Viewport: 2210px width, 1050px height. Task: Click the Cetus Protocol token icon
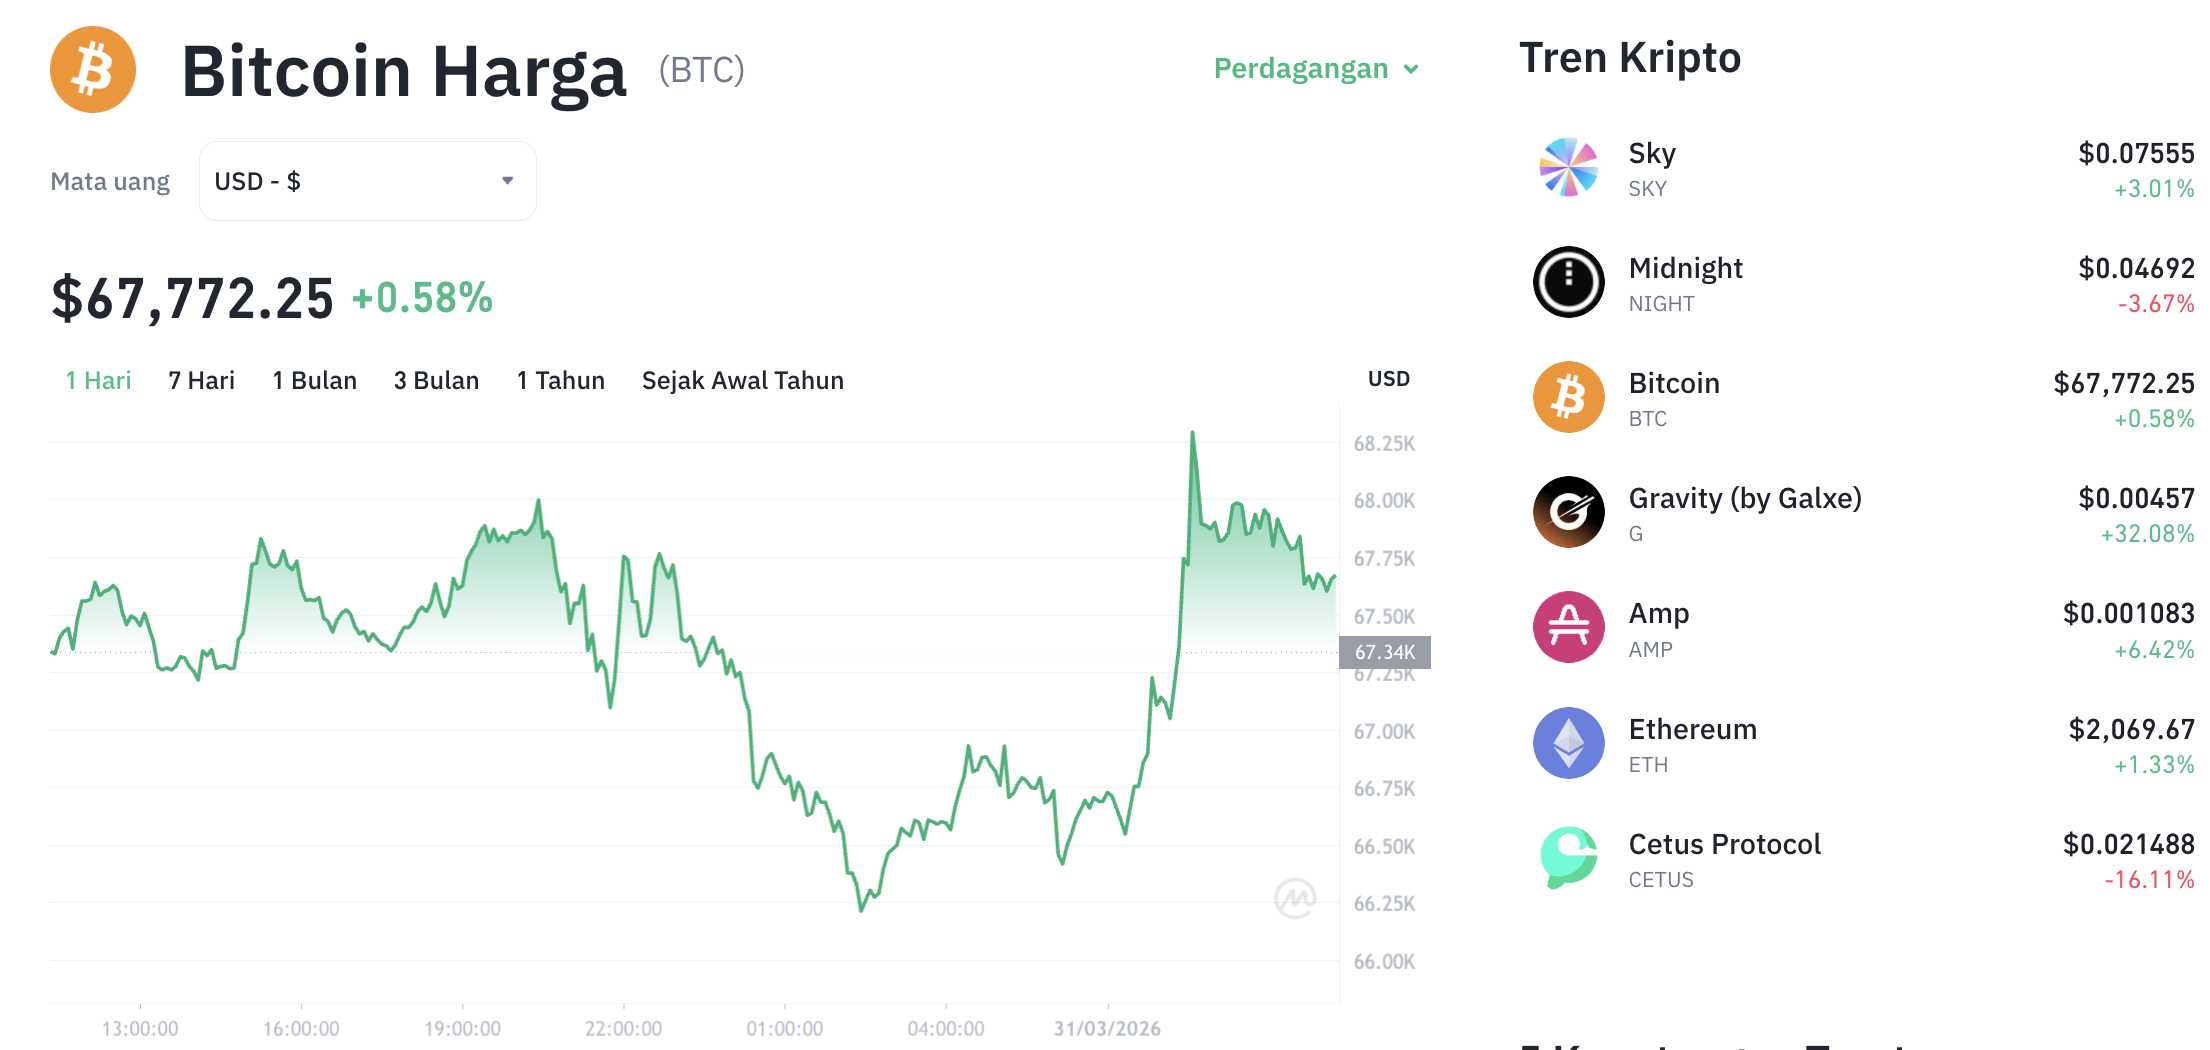pos(1568,858)
